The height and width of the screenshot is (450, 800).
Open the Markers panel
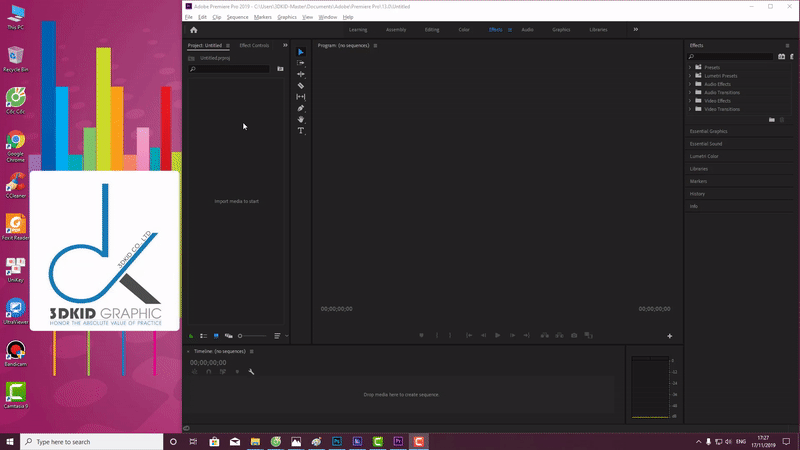click(x=698, y=181)
